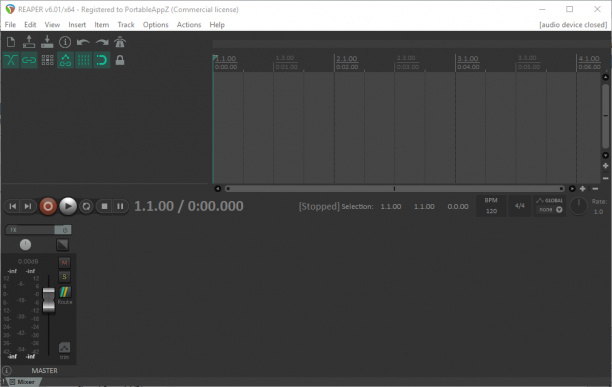Viewport: 612px width, 387px height.
Task: Click the playback rate knob
Action: point(578,206)
